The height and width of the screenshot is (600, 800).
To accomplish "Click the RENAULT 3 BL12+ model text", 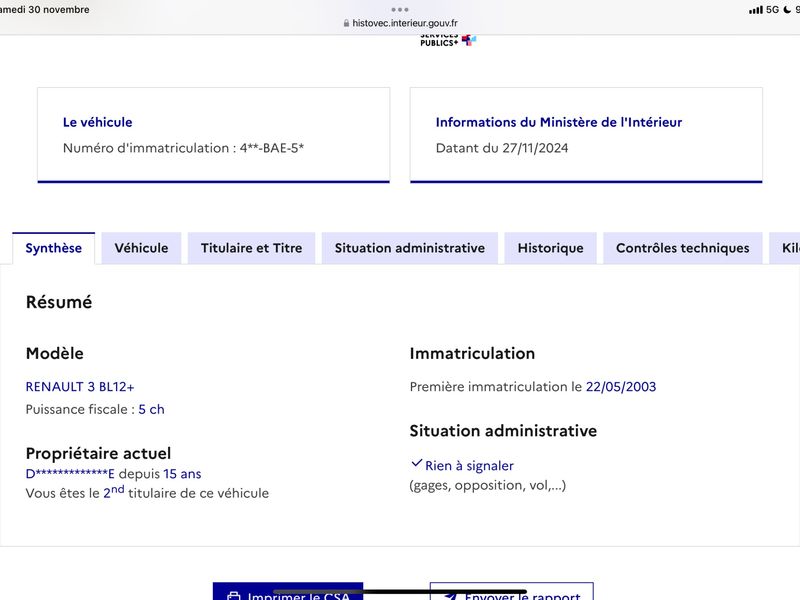I will [80, 387].
